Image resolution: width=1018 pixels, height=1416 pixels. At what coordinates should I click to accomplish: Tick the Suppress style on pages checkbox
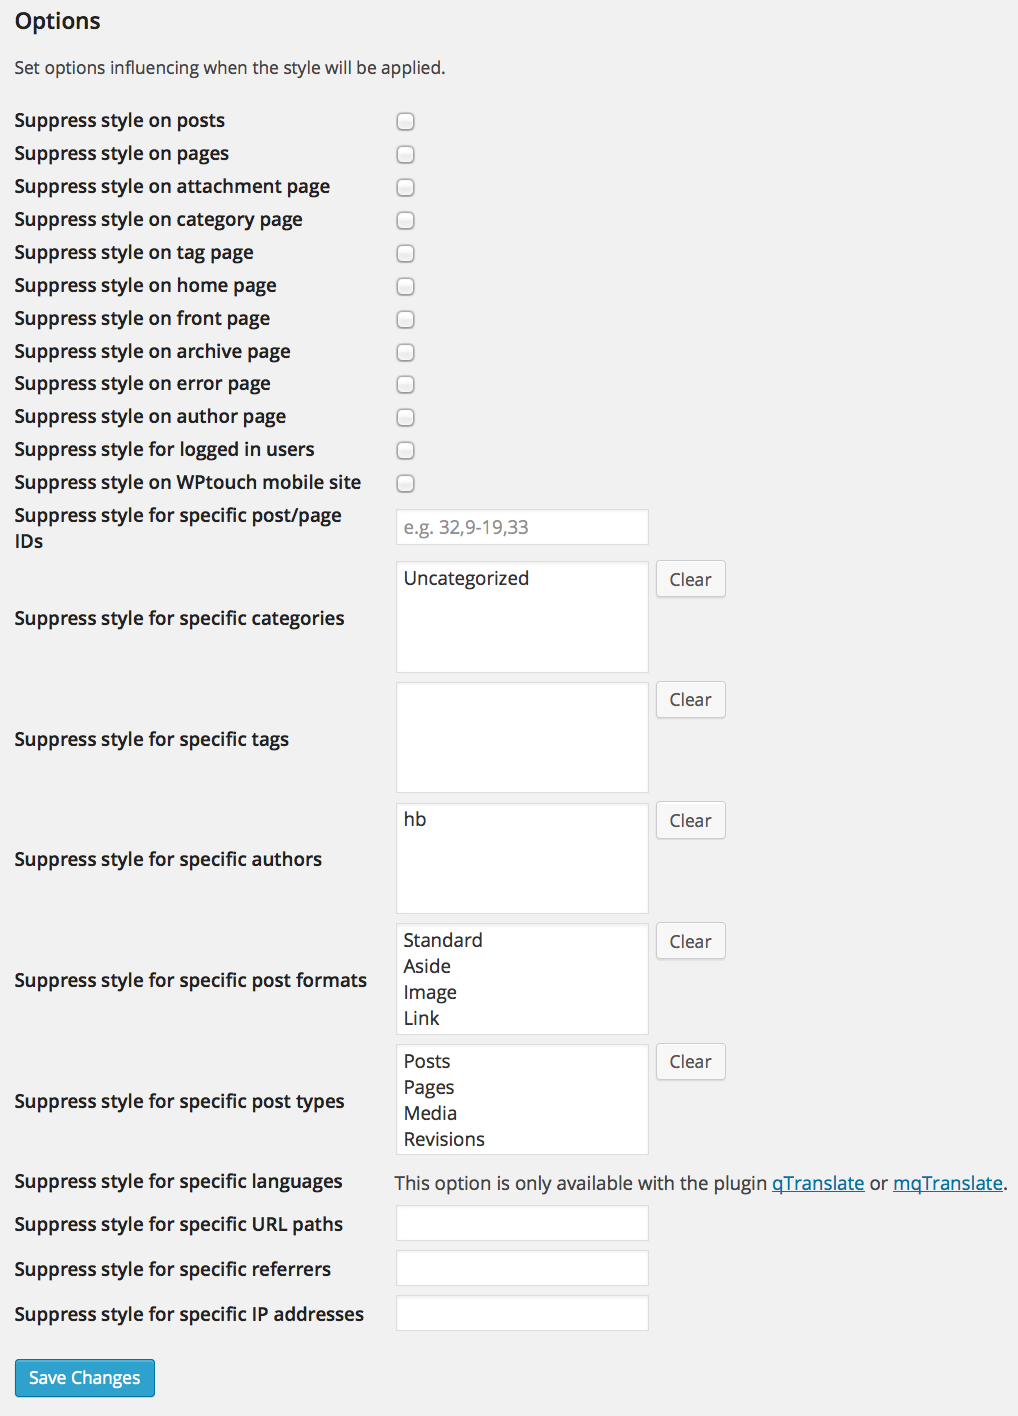pyautogui.click(x=405, y=154)
